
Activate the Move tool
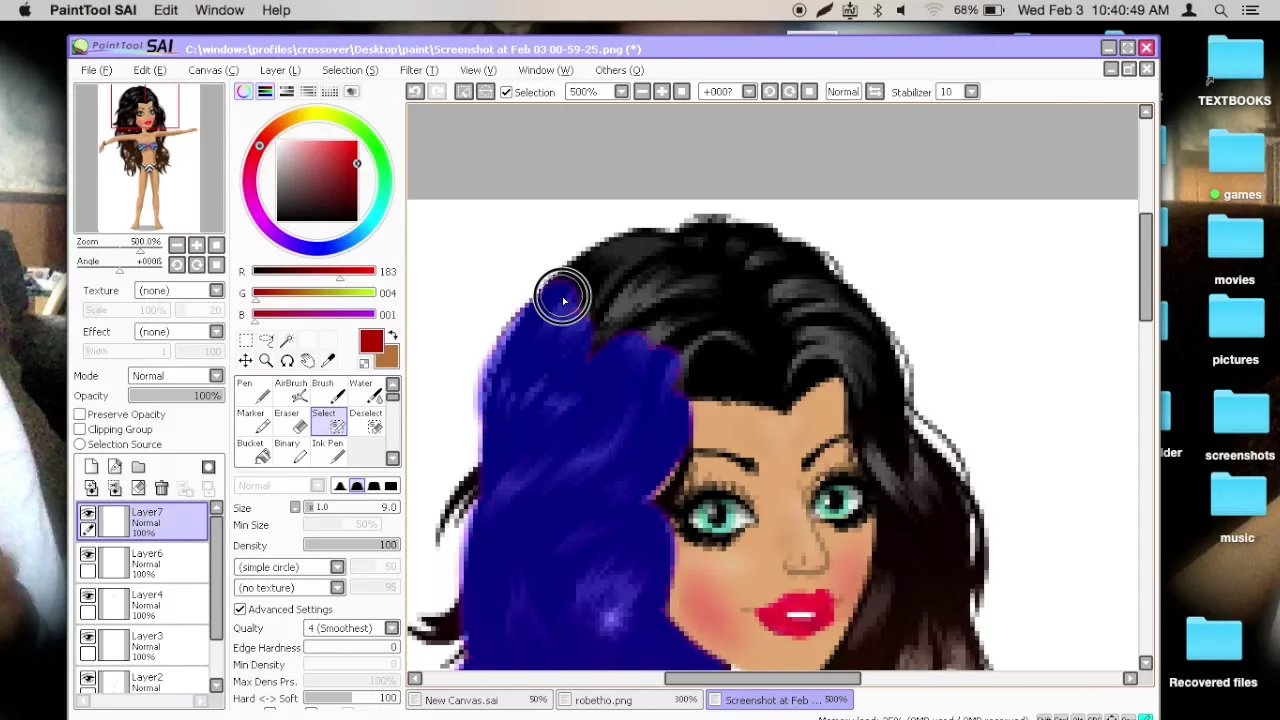(x=245, y=361)
